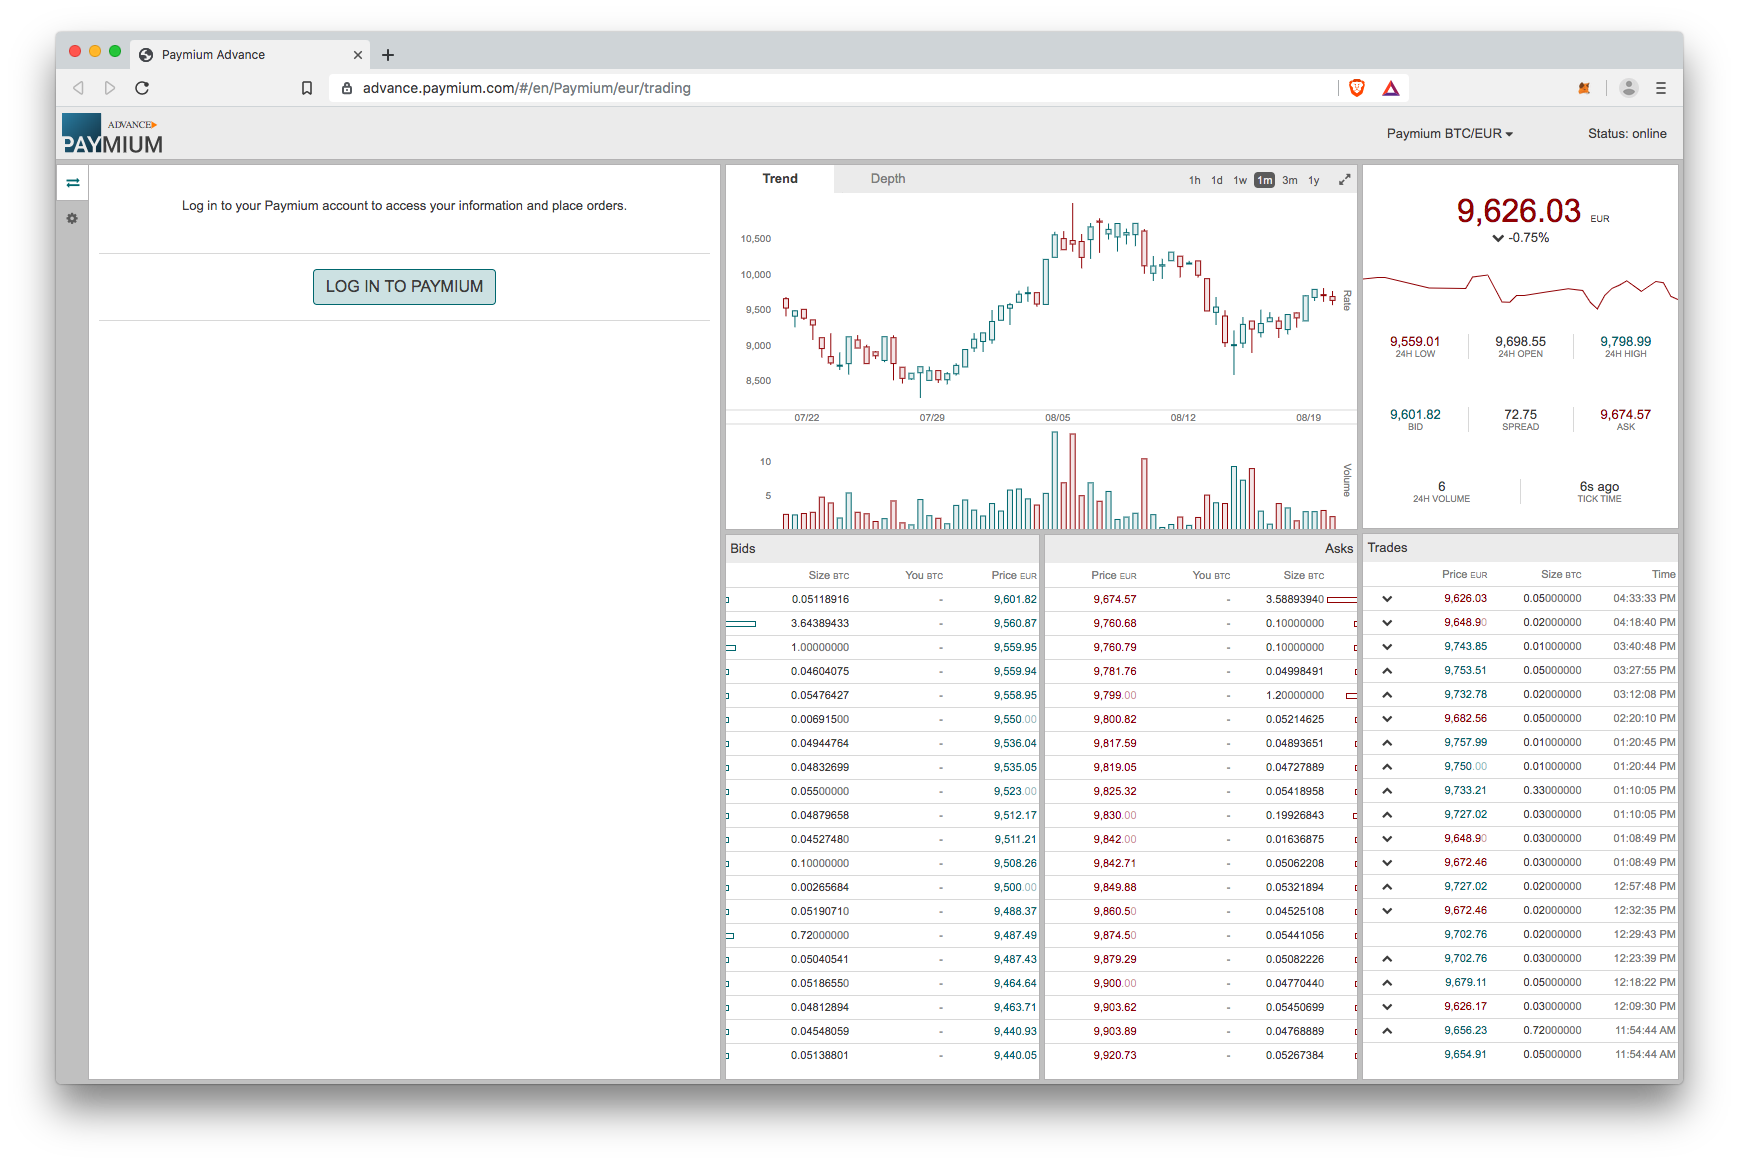Set chart range to 1m
Viewport: 1739px width, 1164px height.
1265,180
